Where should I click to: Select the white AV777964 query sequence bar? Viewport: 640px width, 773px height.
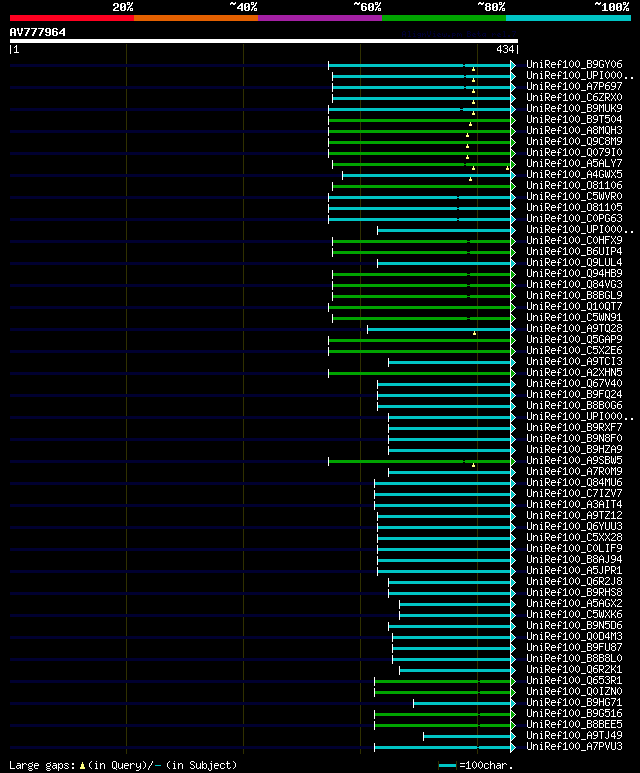pyautogui.click(x=264, y=41)
